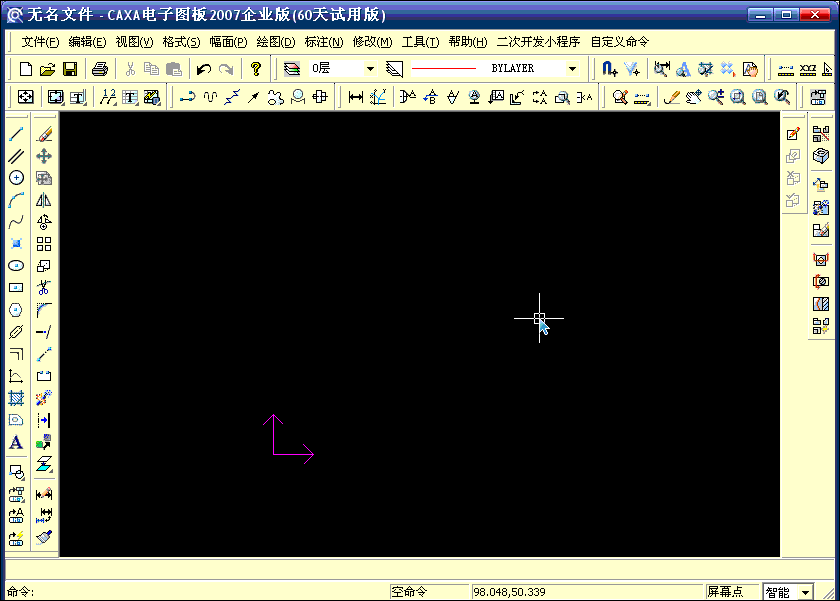Select the Ellipse drawing tool
The width and height of the screenshot is (840, 601).
tap(16, 266)
